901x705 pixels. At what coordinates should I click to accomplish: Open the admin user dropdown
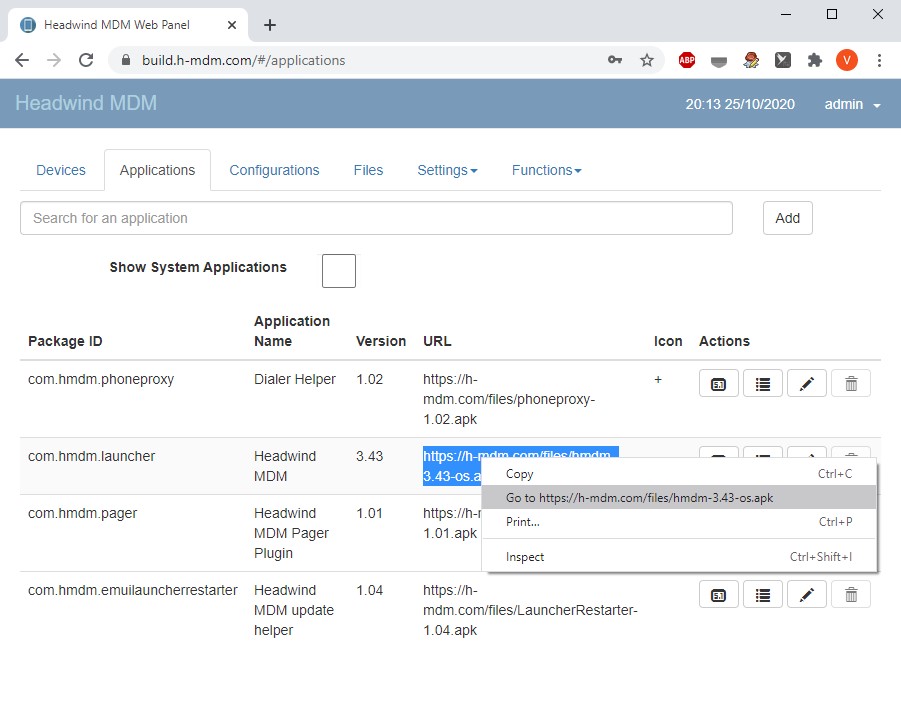tap(852, 104)
